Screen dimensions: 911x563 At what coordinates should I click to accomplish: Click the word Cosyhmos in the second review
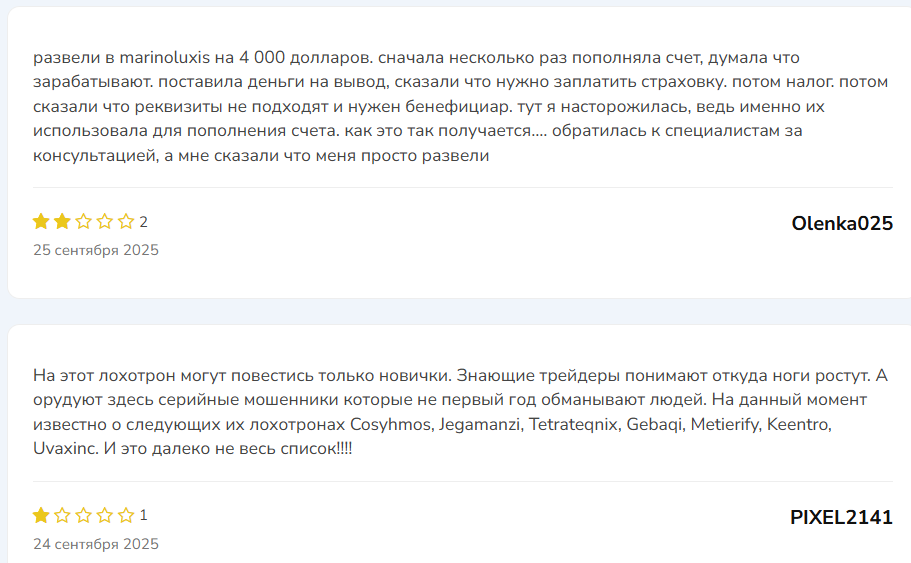390,425
